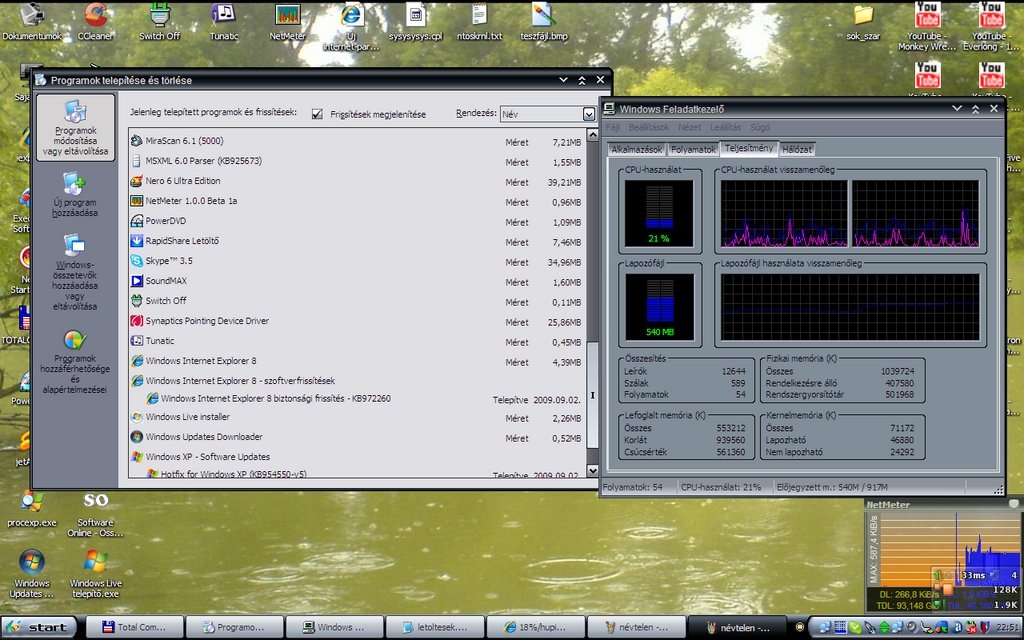Open the ntoskrnl.txt desktop file
The height and width of the screenshot is (640, 1024).
(479, 22)
